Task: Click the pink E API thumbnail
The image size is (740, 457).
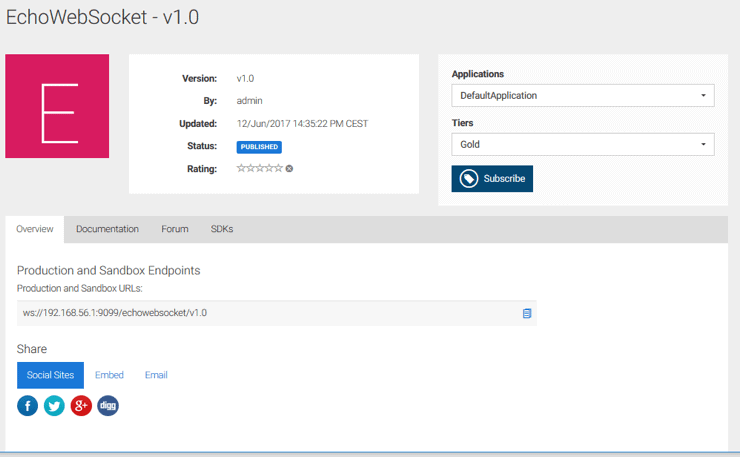Action: (57, 106)
